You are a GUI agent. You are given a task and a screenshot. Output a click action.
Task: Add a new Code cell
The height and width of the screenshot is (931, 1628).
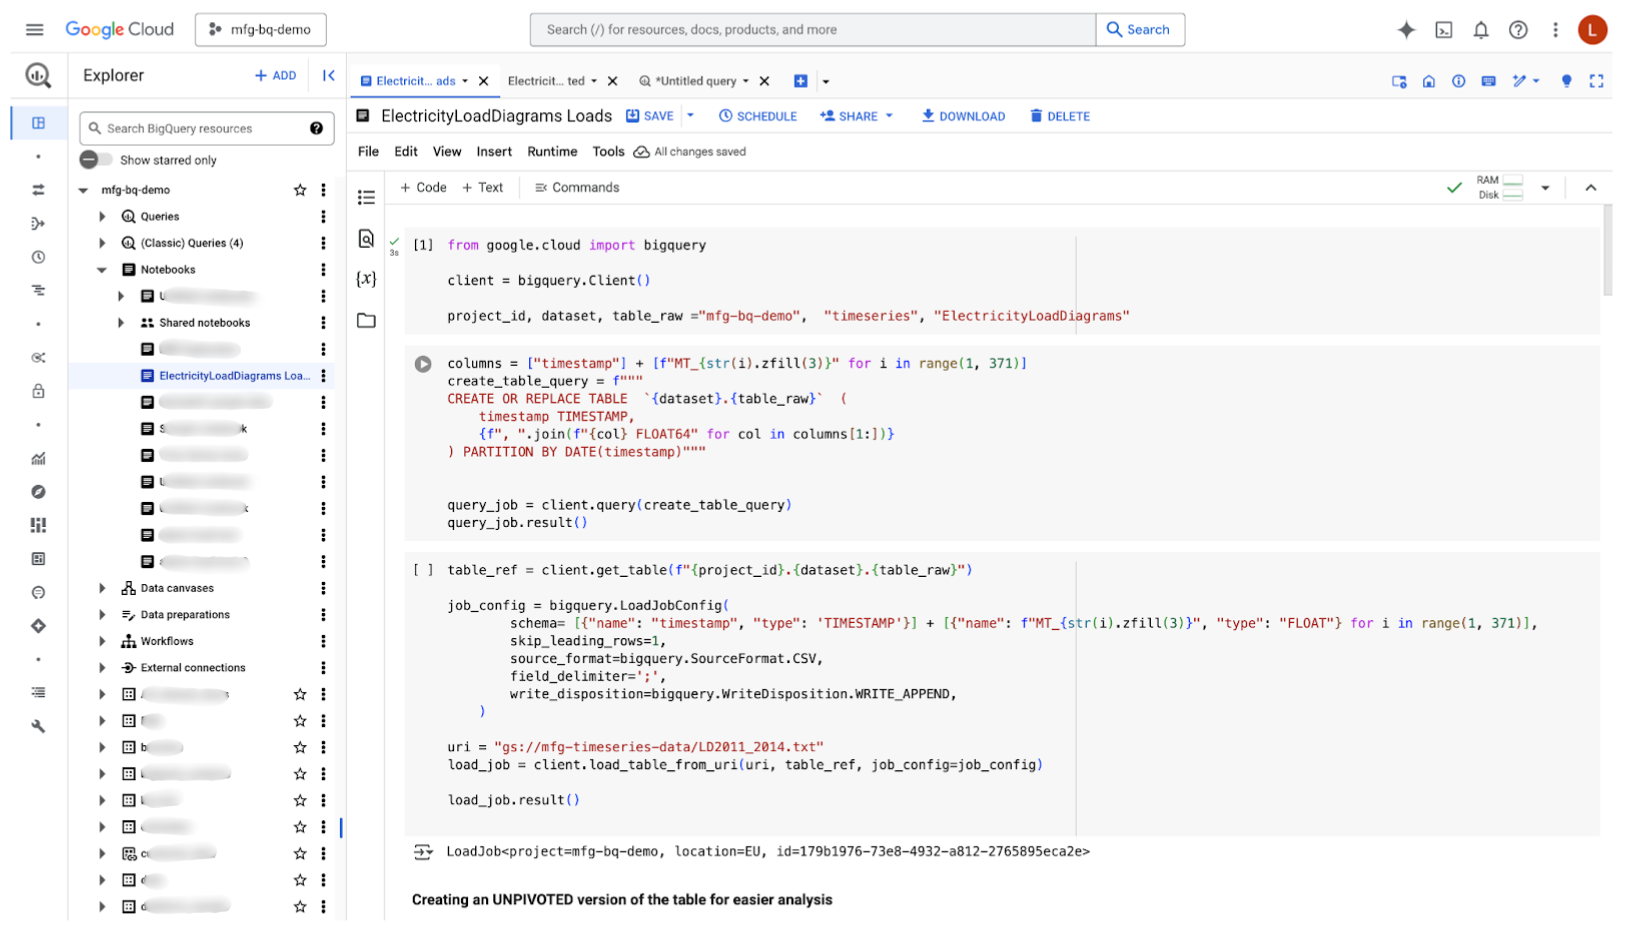(423, 188)
